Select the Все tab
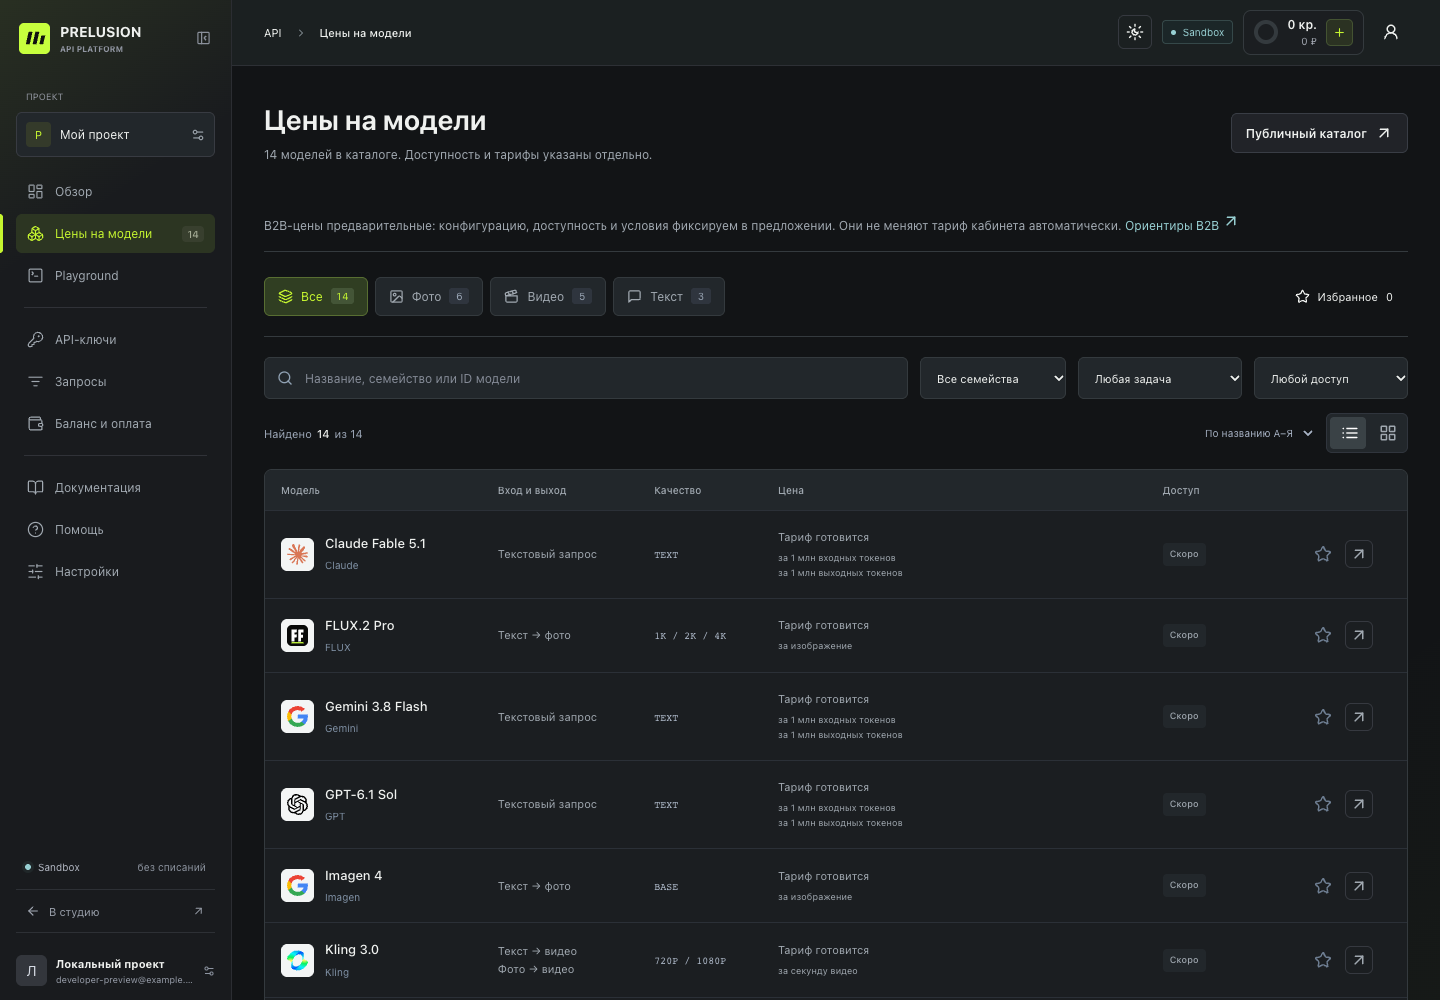The width and height of the screenshot is (1440, 1000). pos(316,296)
